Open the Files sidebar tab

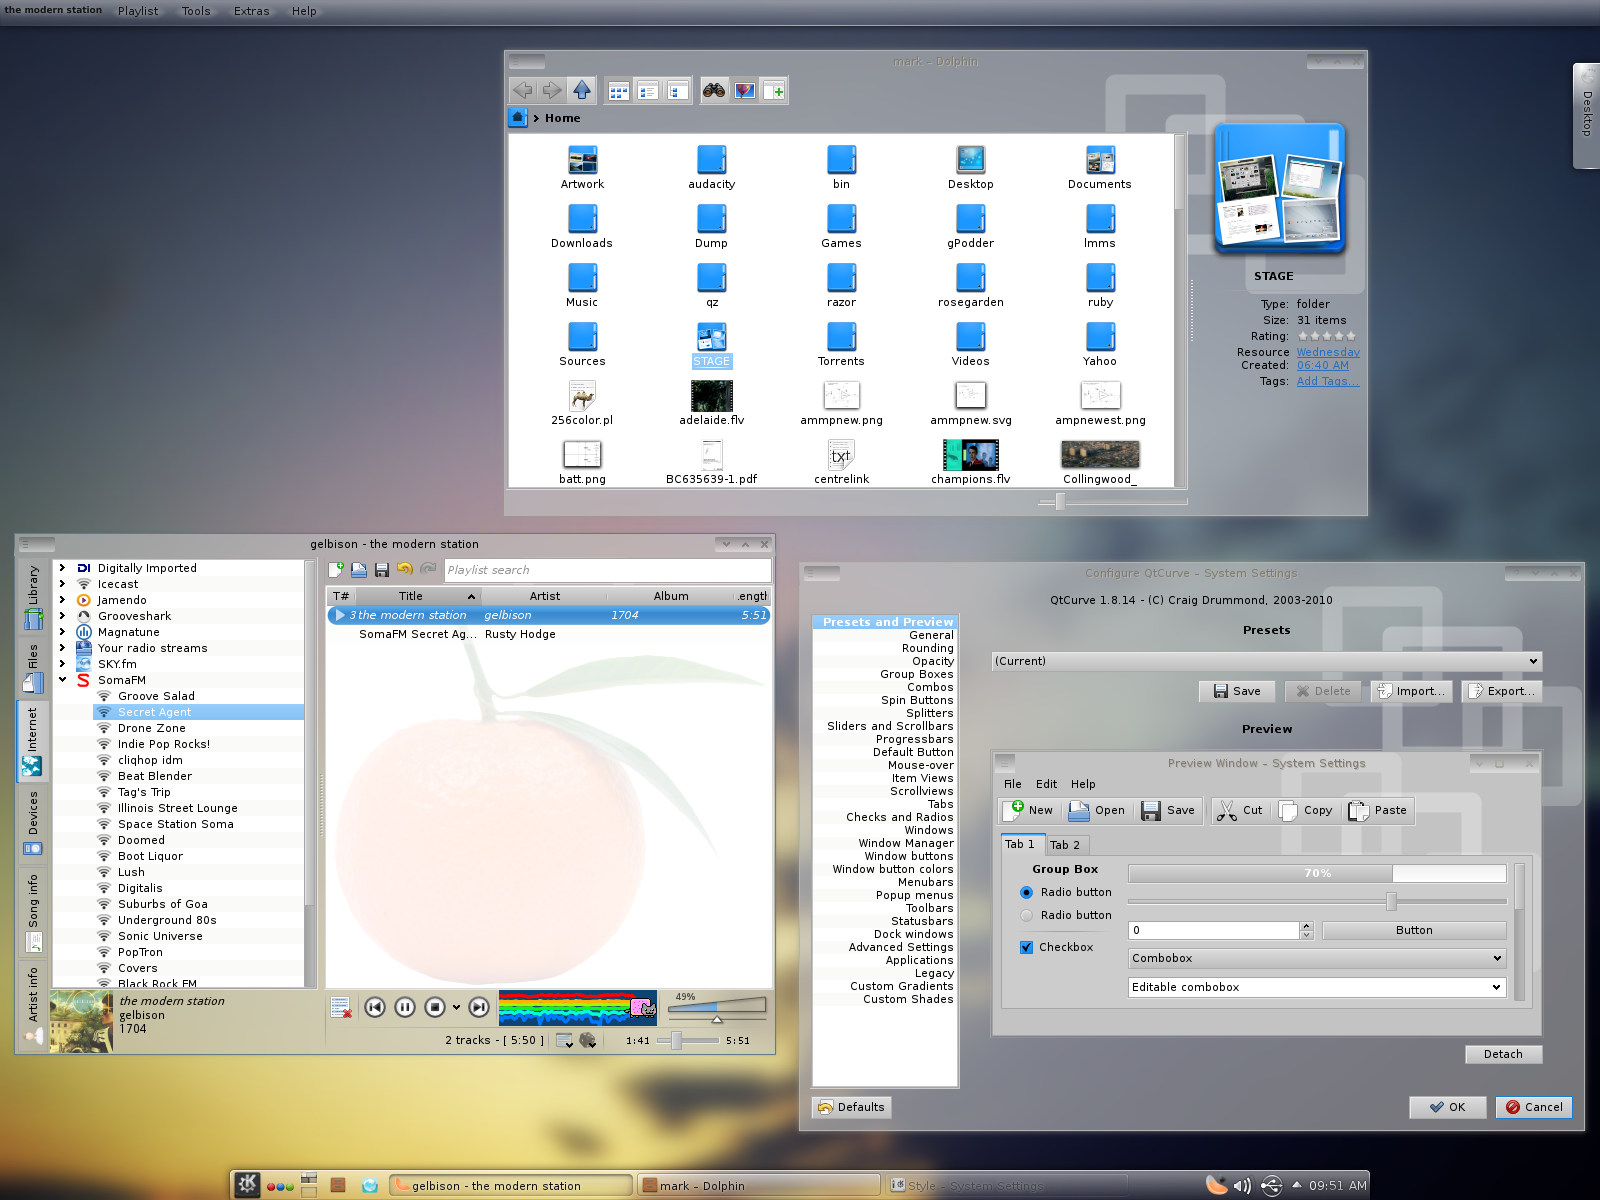point(33,668)
